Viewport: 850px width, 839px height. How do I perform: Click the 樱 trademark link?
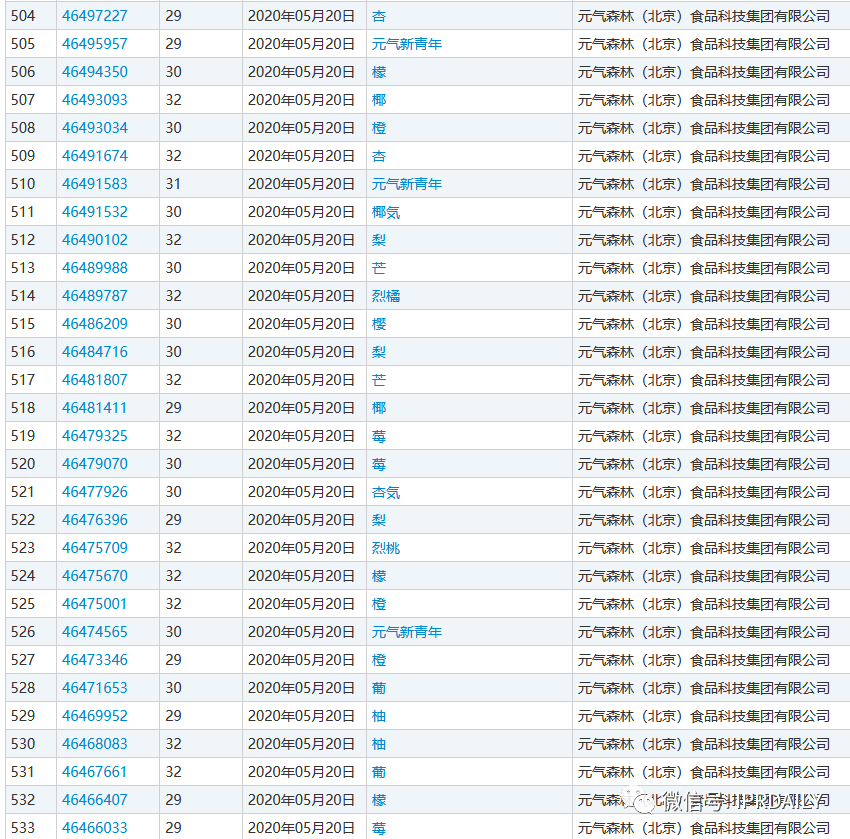pyautogui.click(x=379, y=324)
